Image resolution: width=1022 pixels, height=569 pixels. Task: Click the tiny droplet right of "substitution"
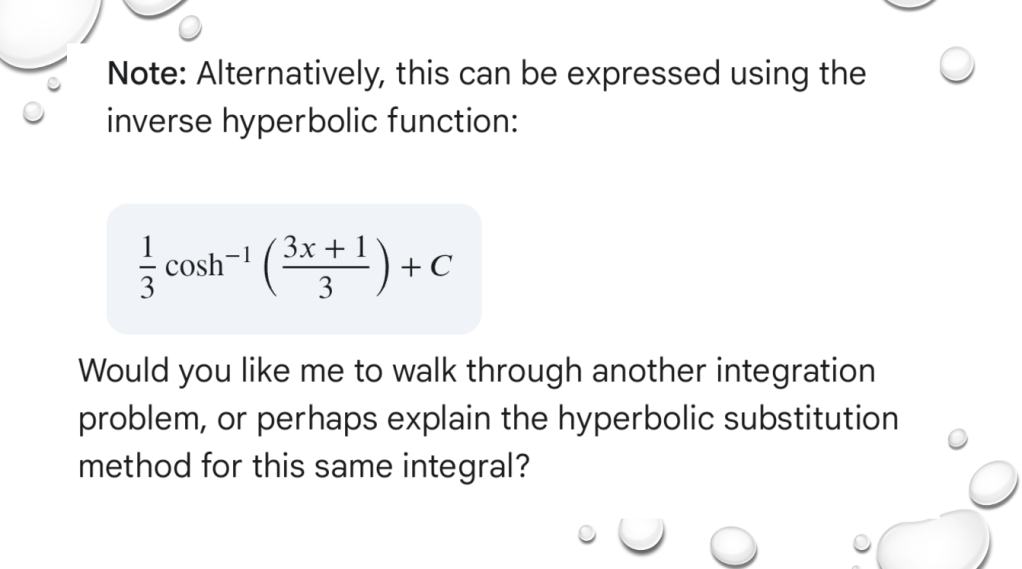click(x=957, y=438)
